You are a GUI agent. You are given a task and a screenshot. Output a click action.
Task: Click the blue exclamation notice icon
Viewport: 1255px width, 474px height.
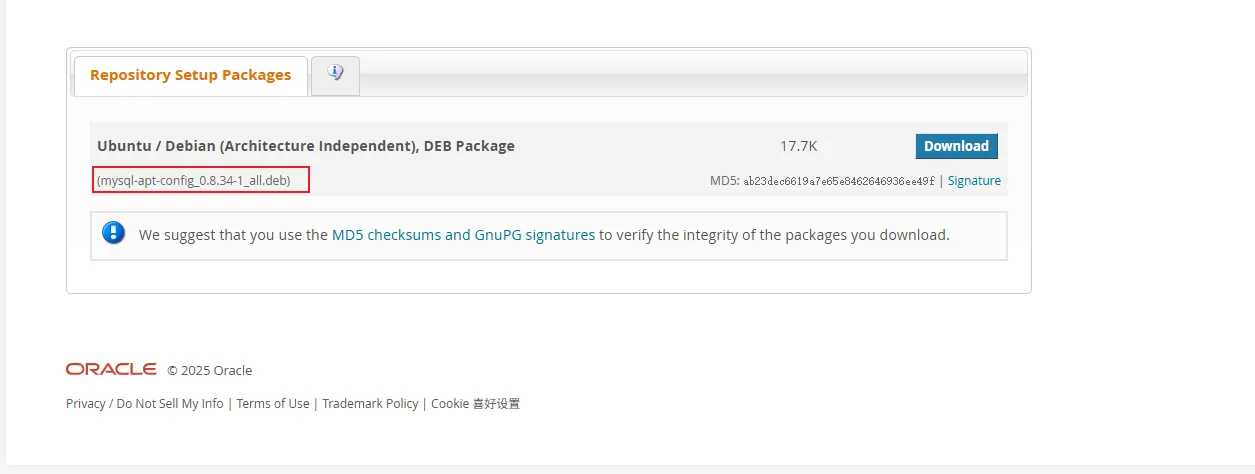[114, 234]
